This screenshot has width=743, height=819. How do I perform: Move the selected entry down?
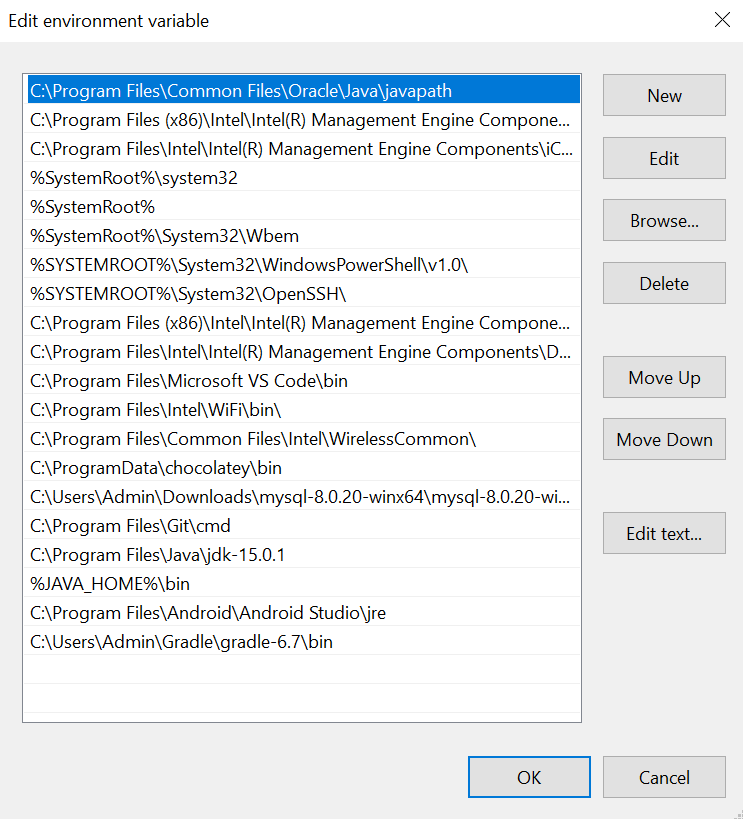click(x=664, y=439)
